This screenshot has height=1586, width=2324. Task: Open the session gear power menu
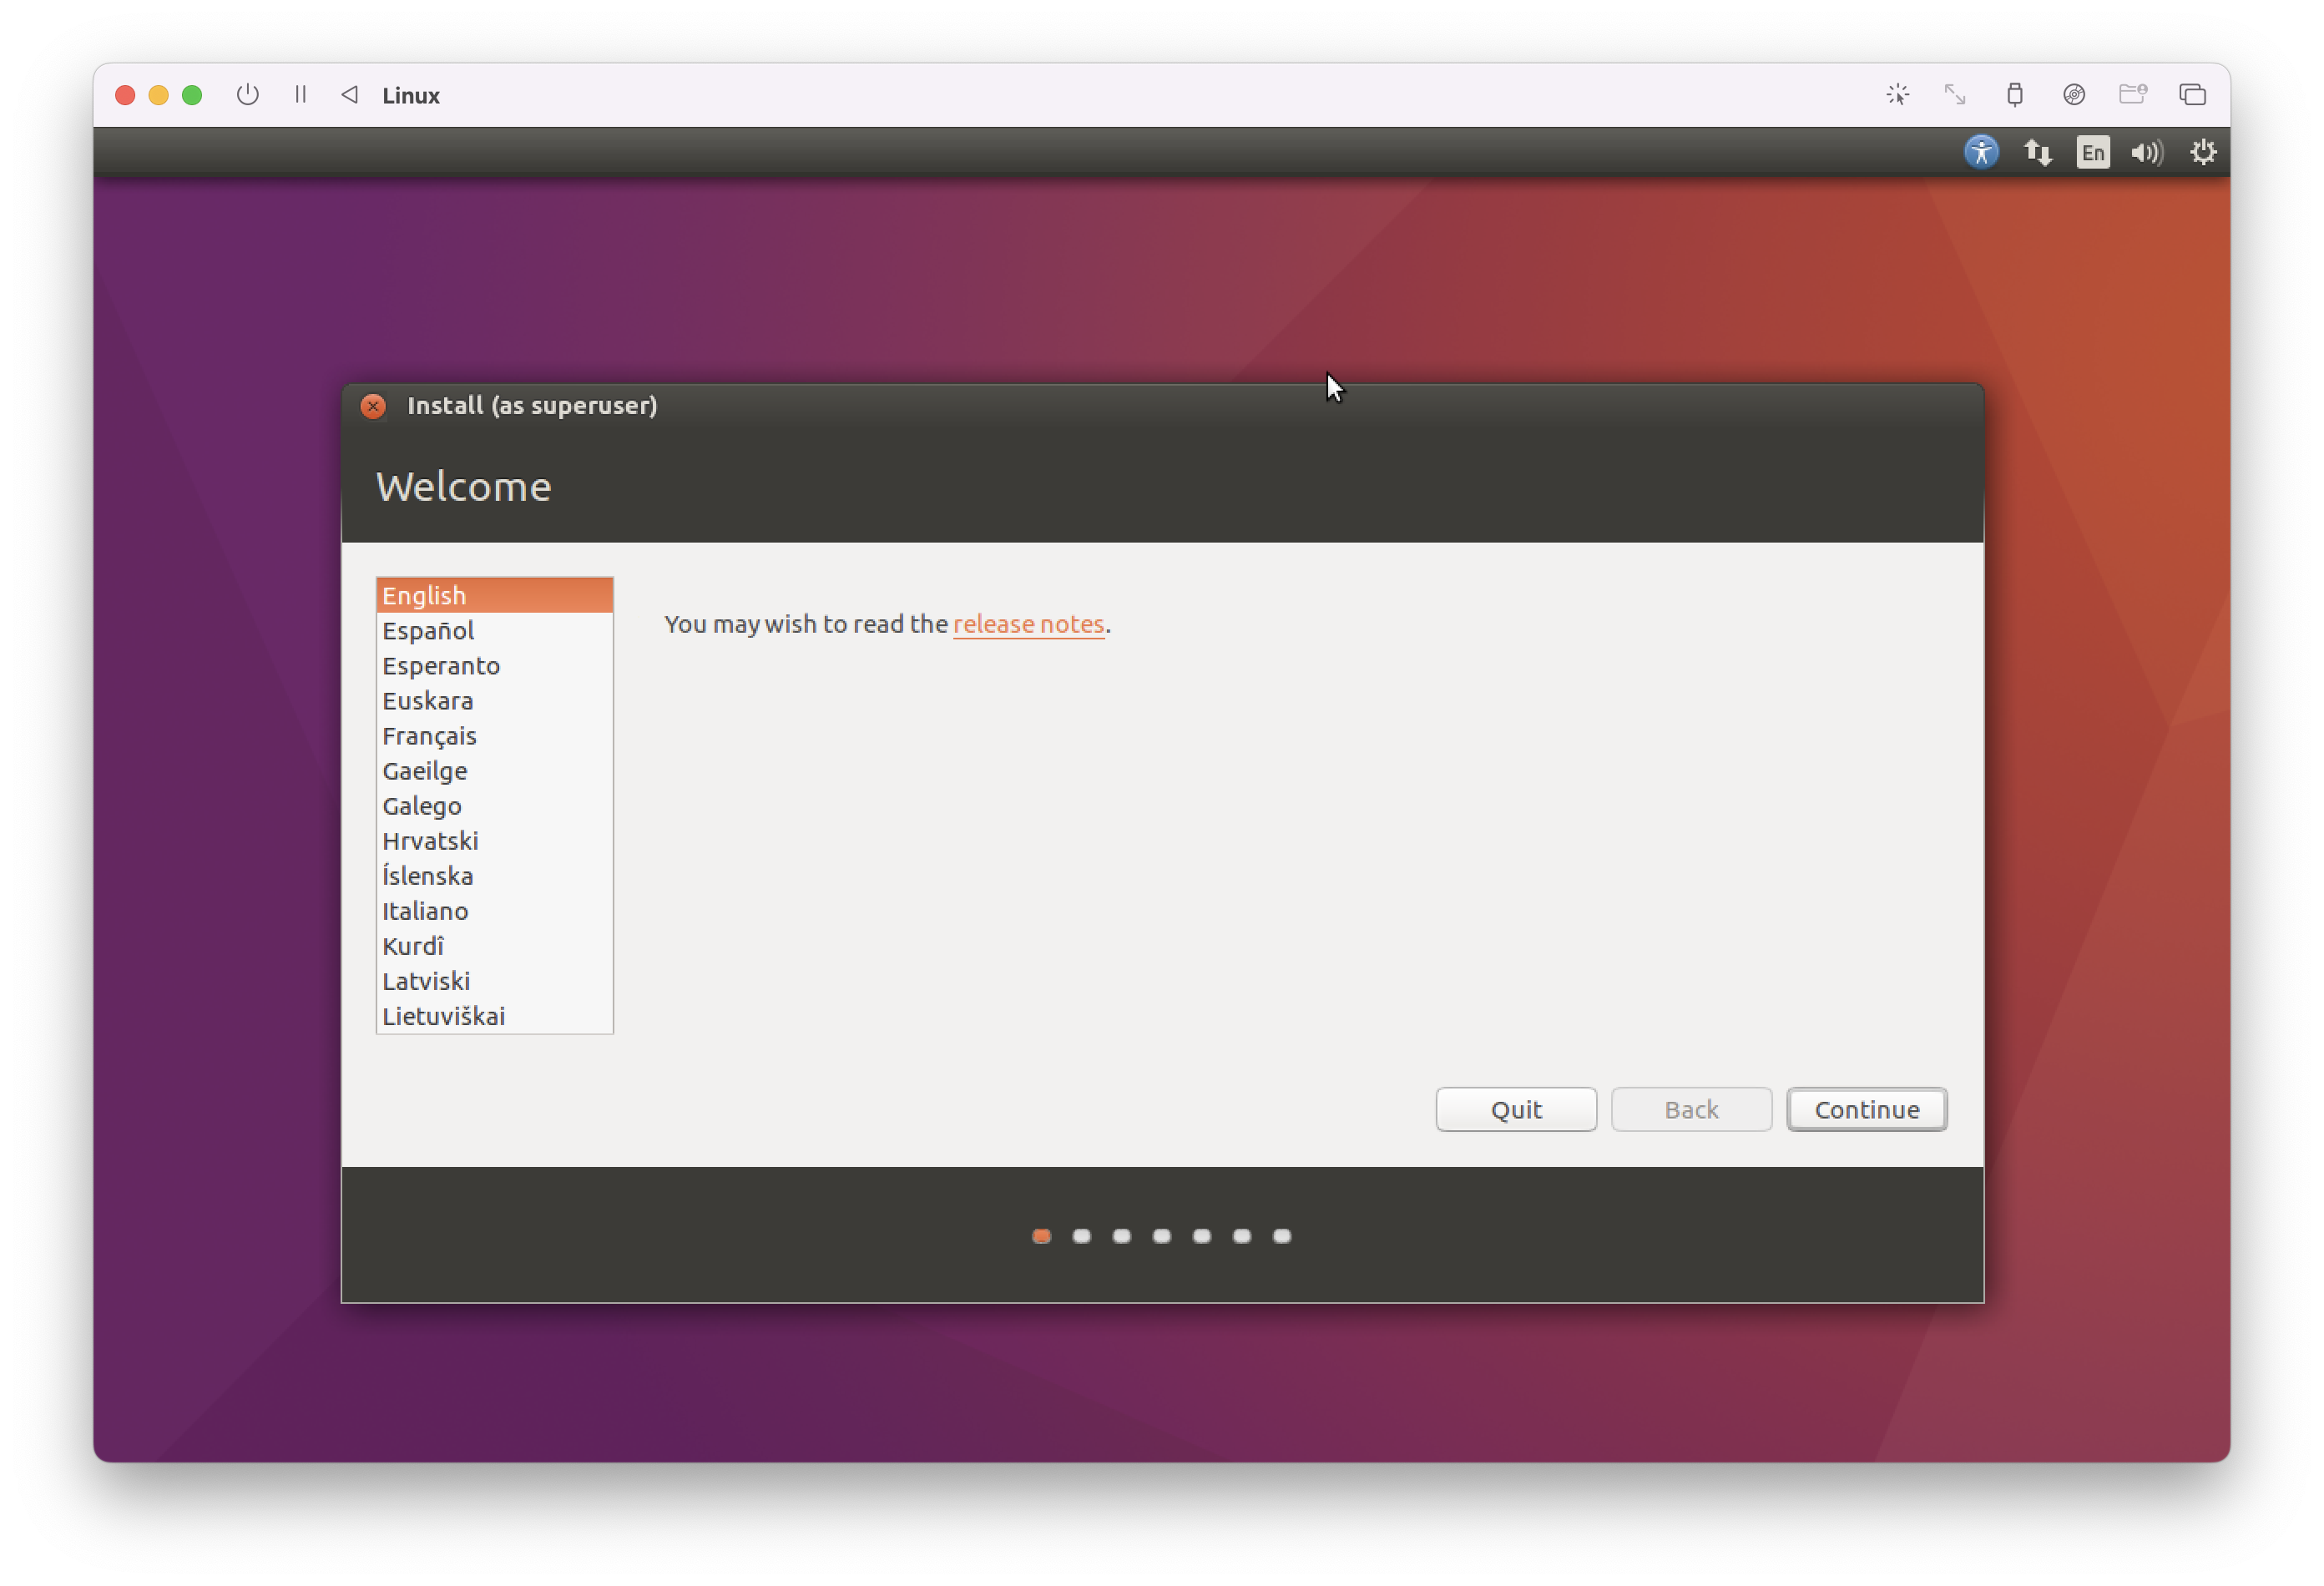click(2204, 152)
